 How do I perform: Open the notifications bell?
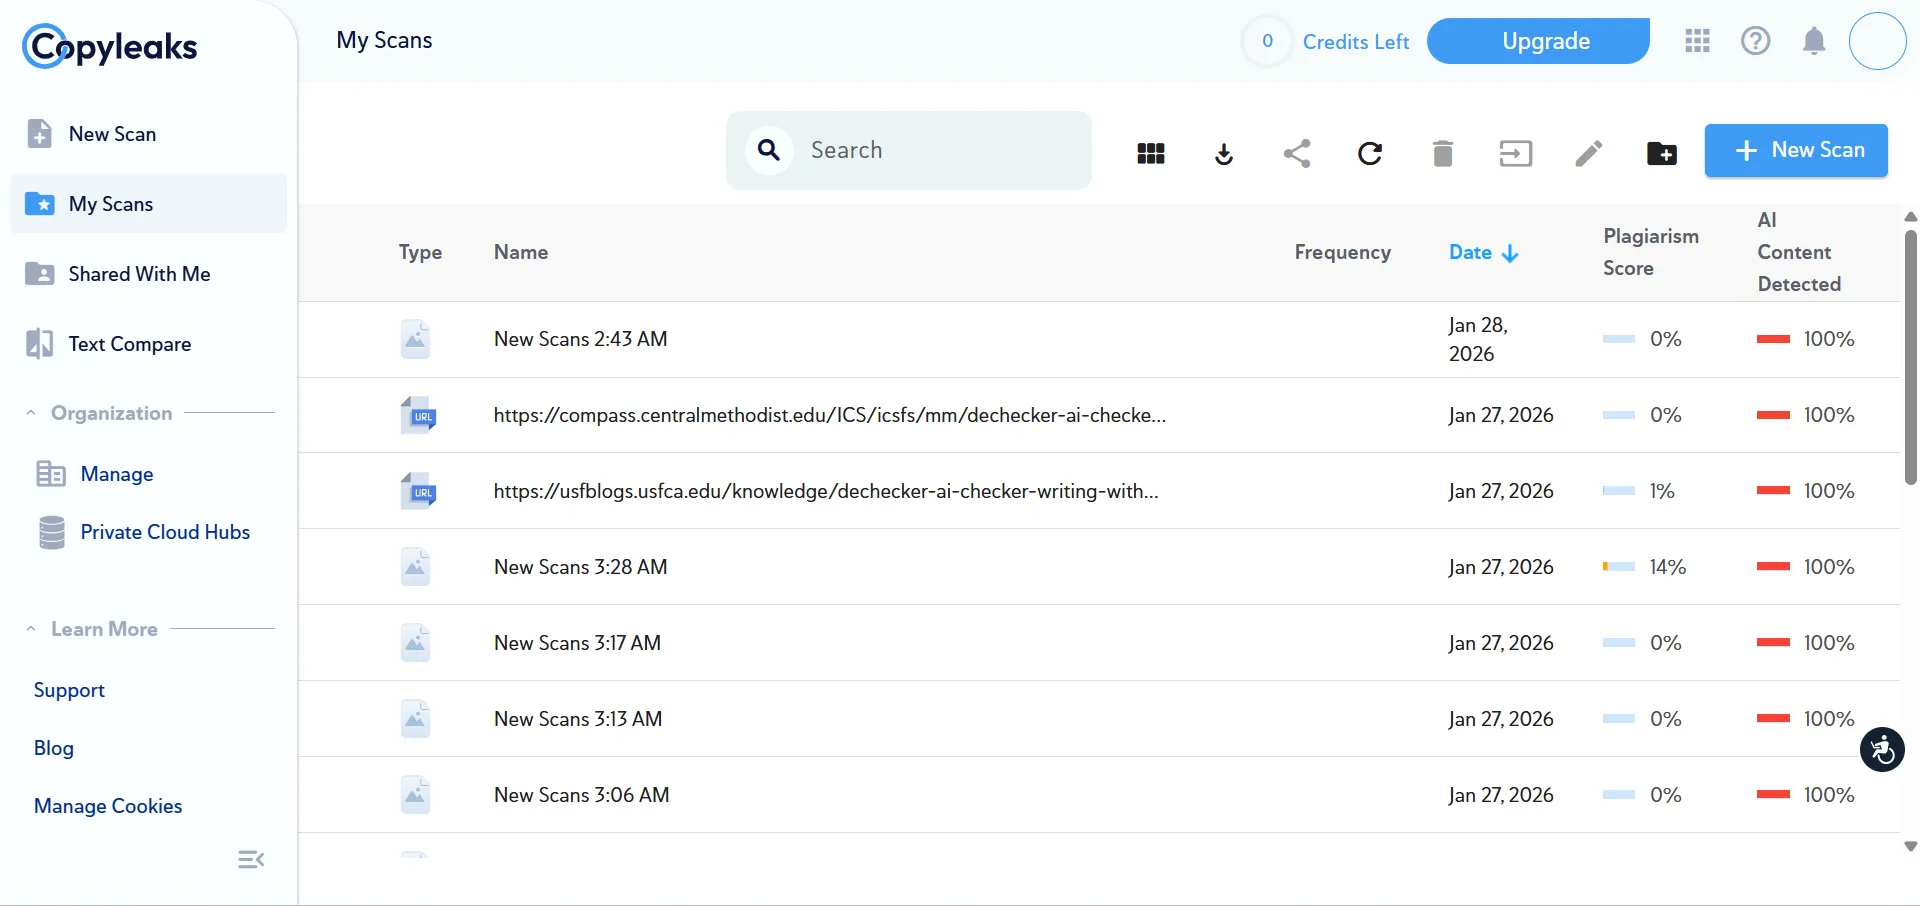(x=1813, y=41)
